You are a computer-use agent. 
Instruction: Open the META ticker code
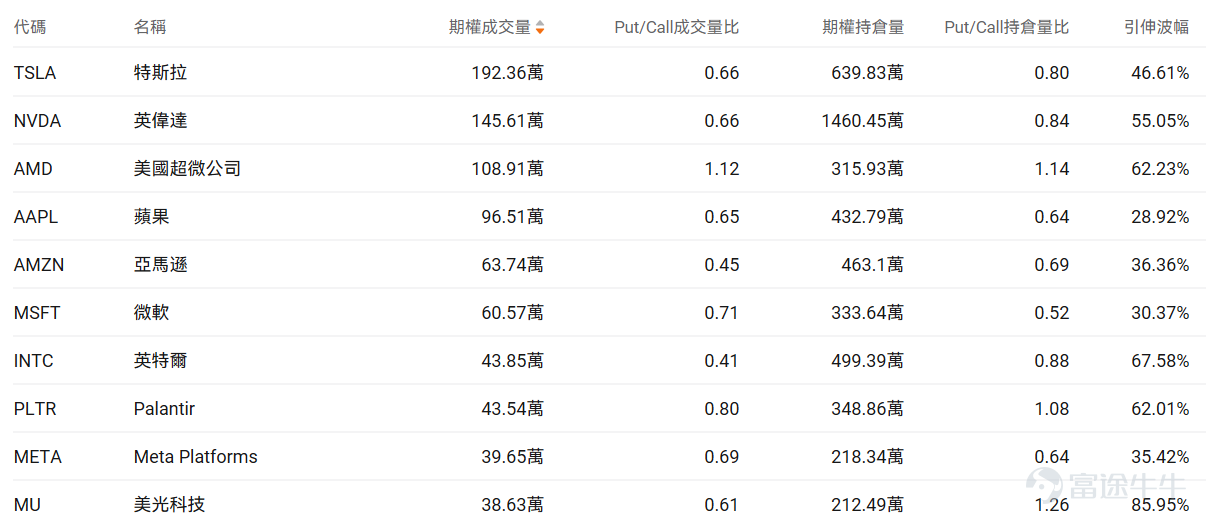[x=38, y=457]
